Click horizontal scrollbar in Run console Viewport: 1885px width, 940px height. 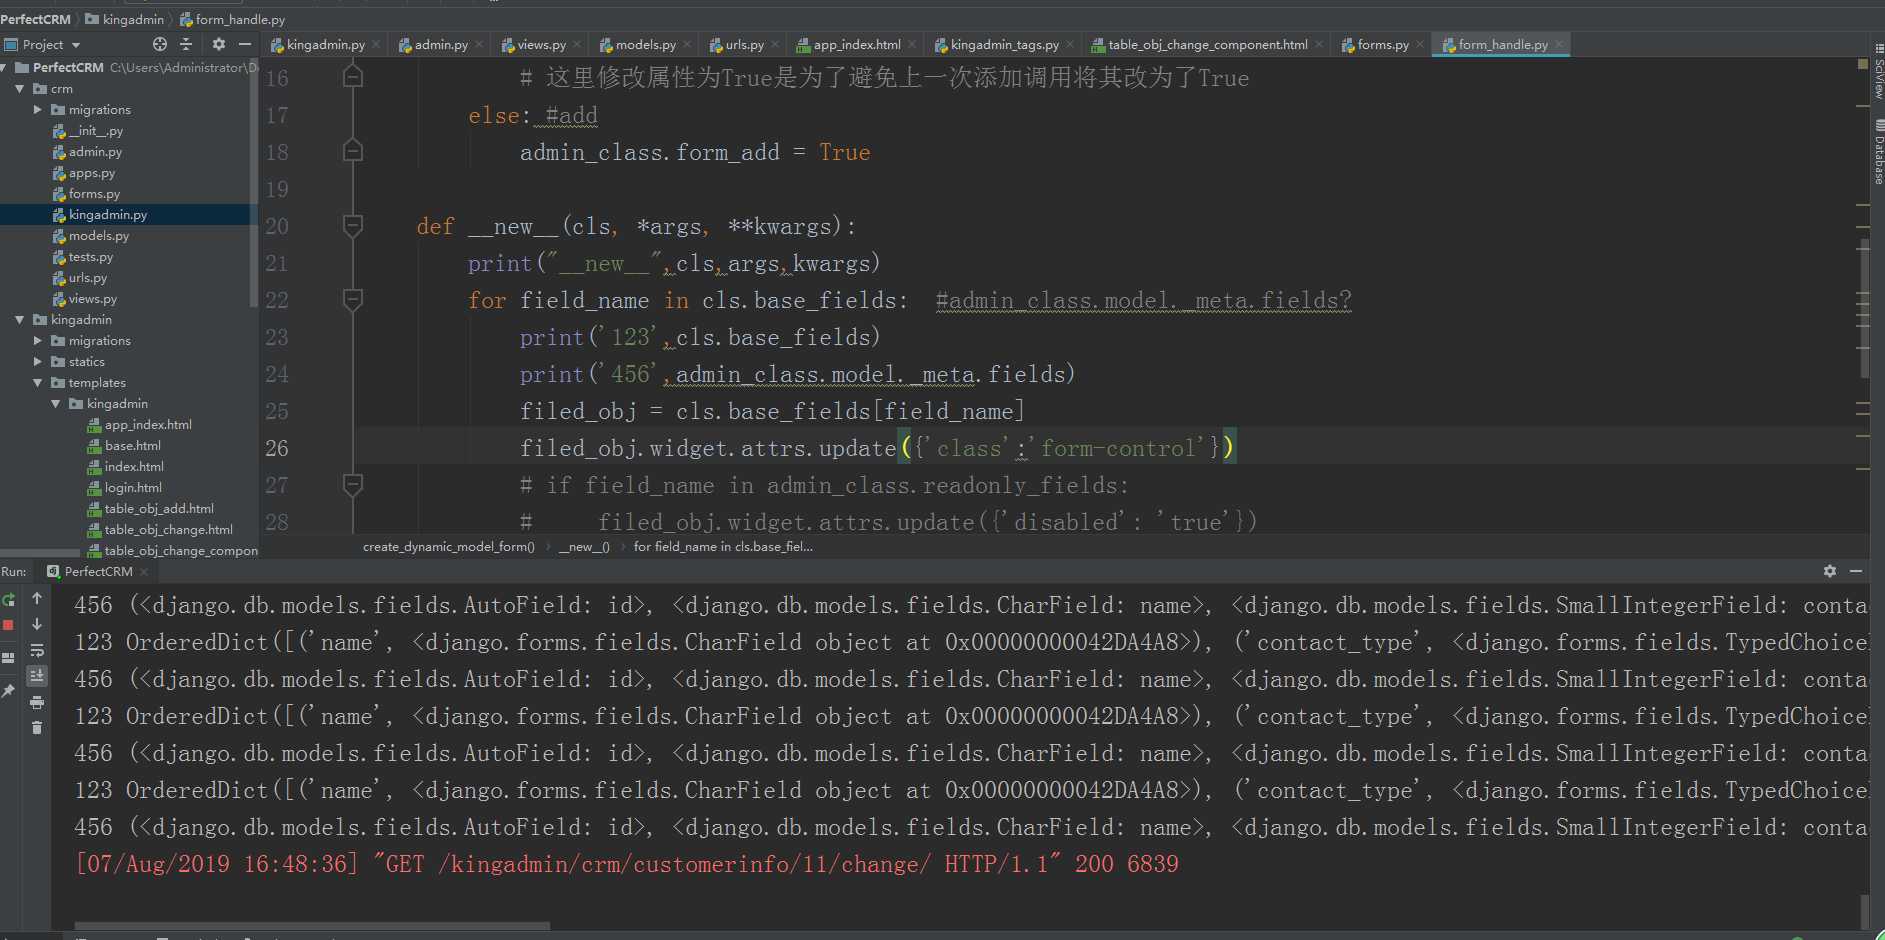pyautogui.click(x=312, y=926)
